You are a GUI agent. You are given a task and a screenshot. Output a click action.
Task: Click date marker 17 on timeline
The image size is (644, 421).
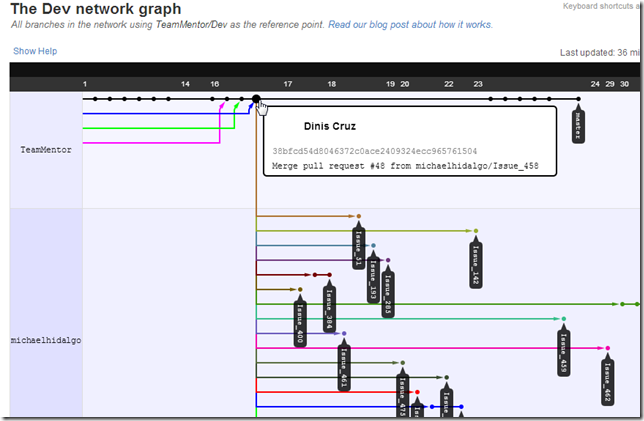coord(288,84)
